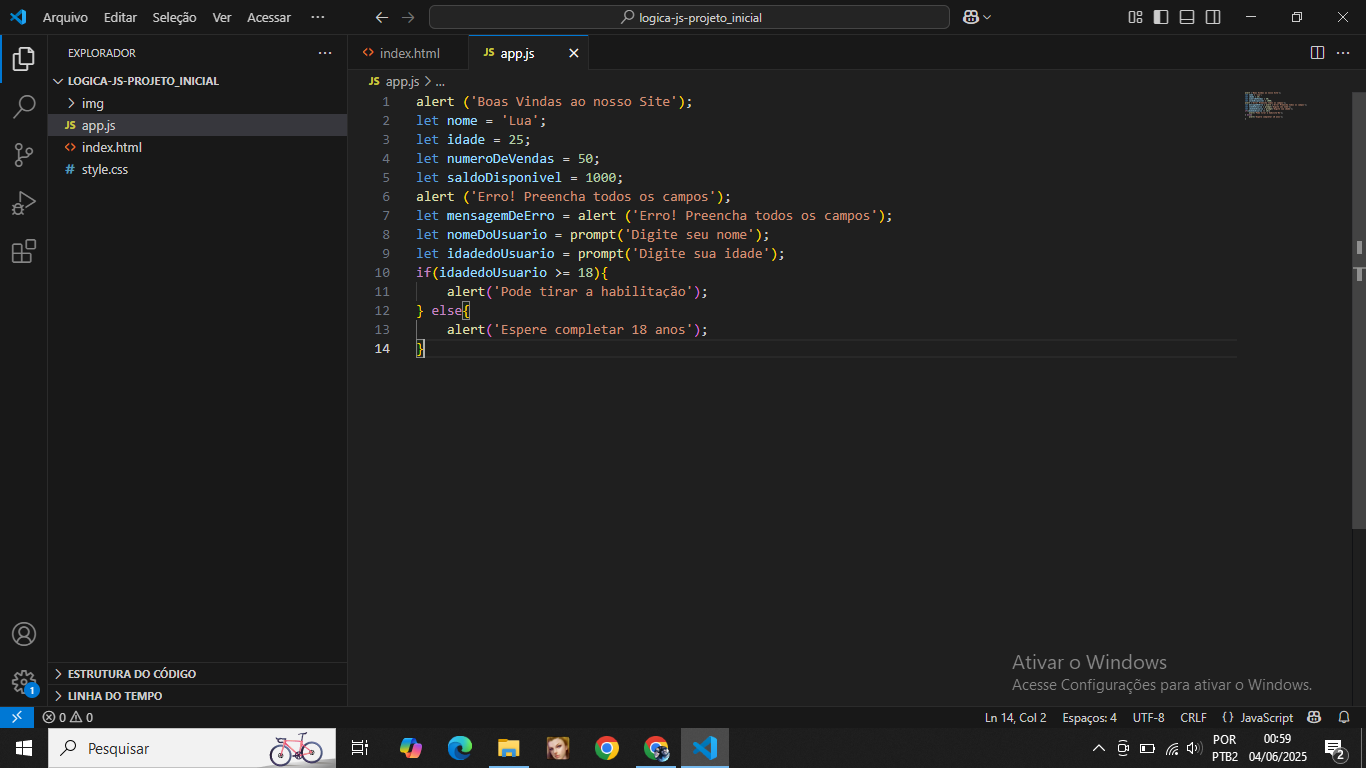Open the Editar menu
The width and height of the screenshot is (1366, 768).
pos(120,17)
